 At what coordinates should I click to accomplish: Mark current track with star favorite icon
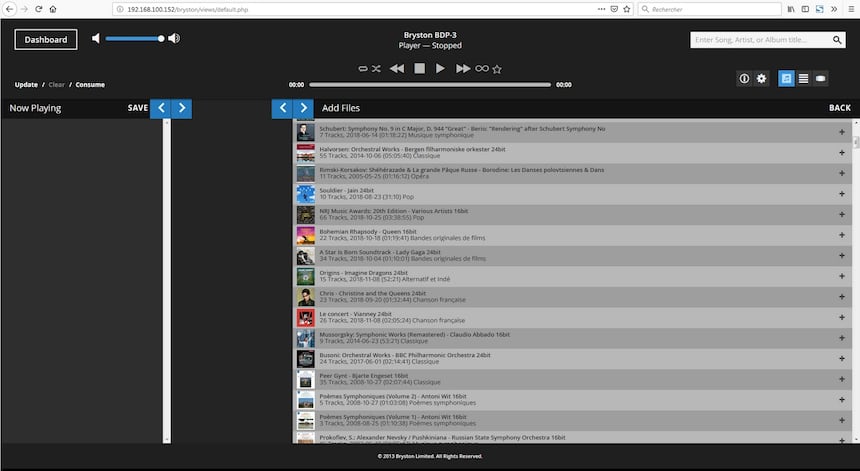coord(497,69)
